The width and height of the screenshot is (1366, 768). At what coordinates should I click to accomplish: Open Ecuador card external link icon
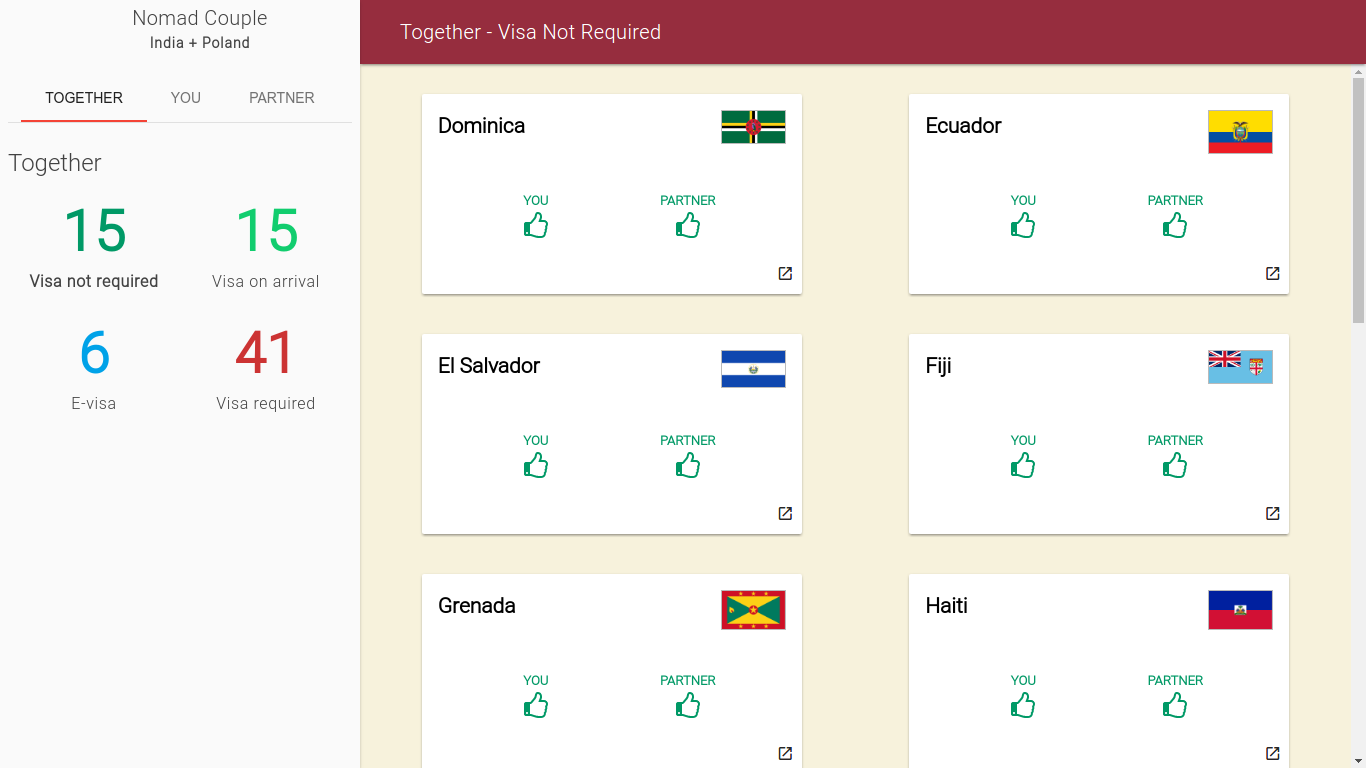(x=1272, y=273)
